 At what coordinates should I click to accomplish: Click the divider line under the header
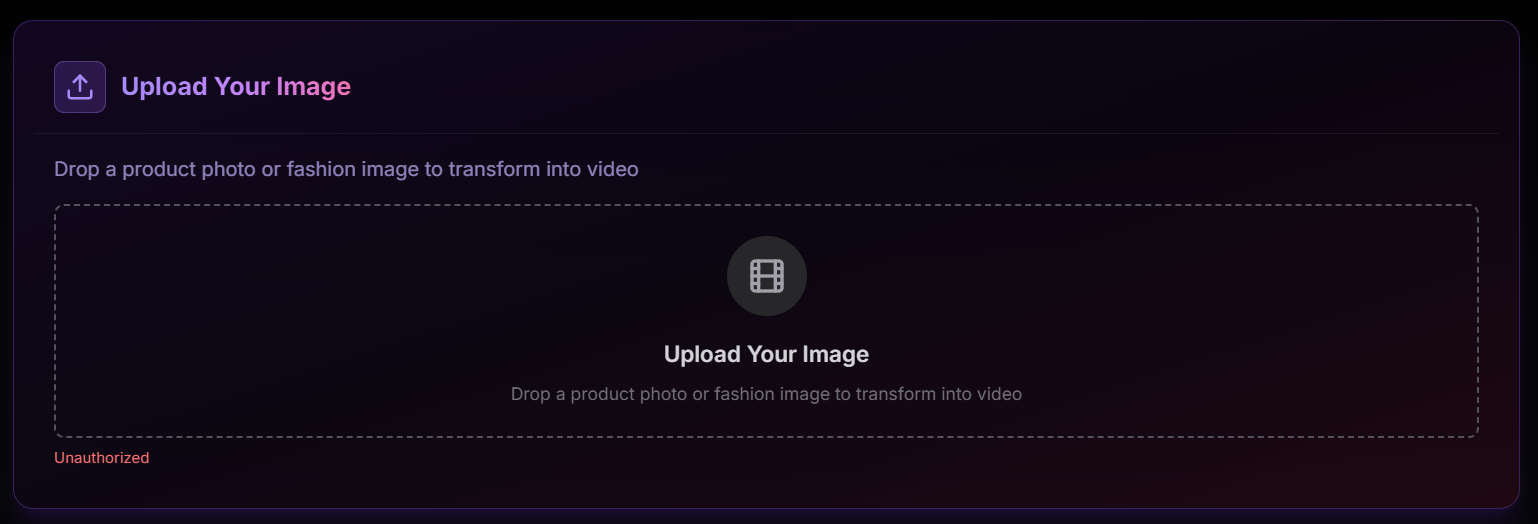[x=766, y=133]
